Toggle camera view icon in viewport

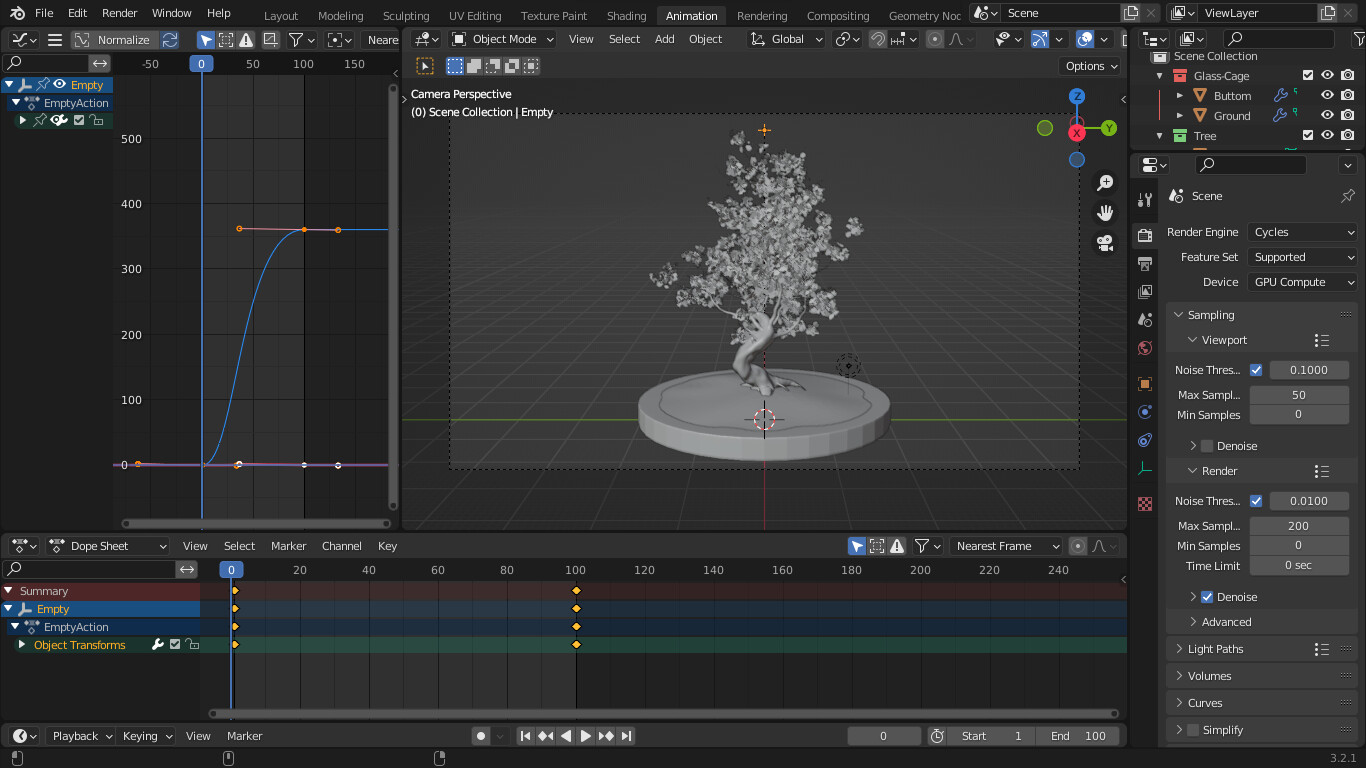pos(1105,243)
